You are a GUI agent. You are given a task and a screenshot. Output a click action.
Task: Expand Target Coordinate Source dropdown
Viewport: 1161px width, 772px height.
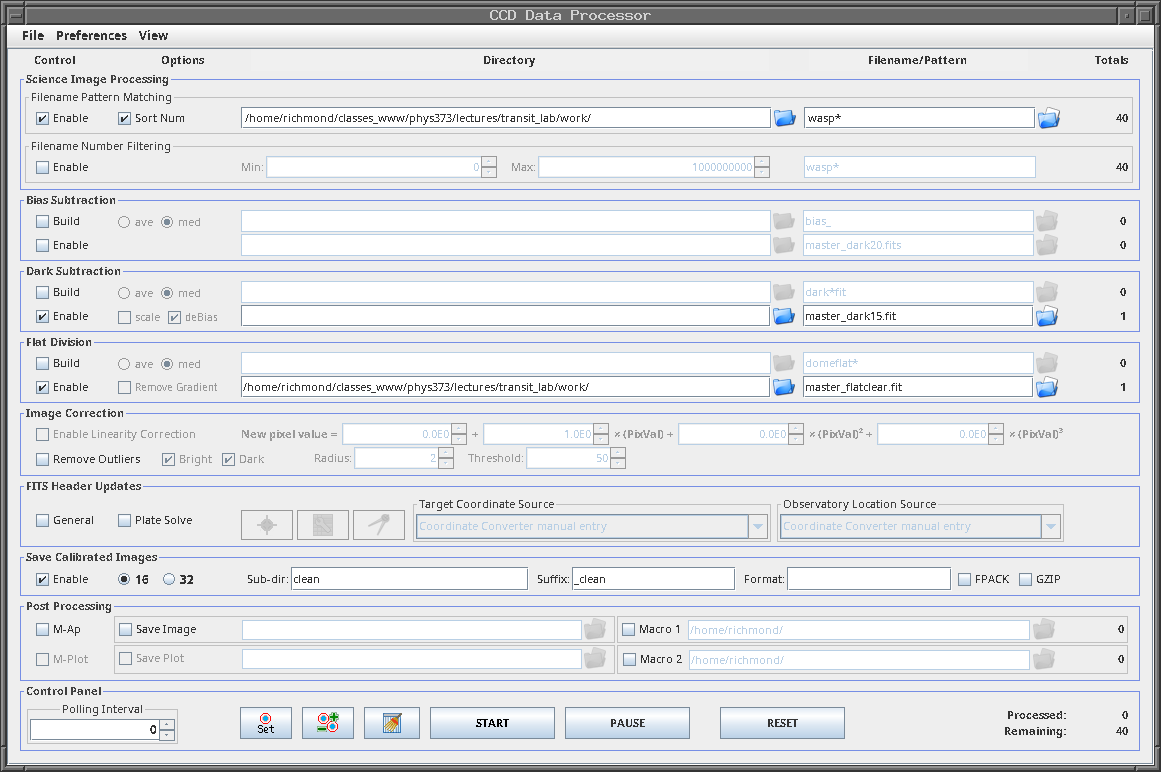(x=758, y=526)
